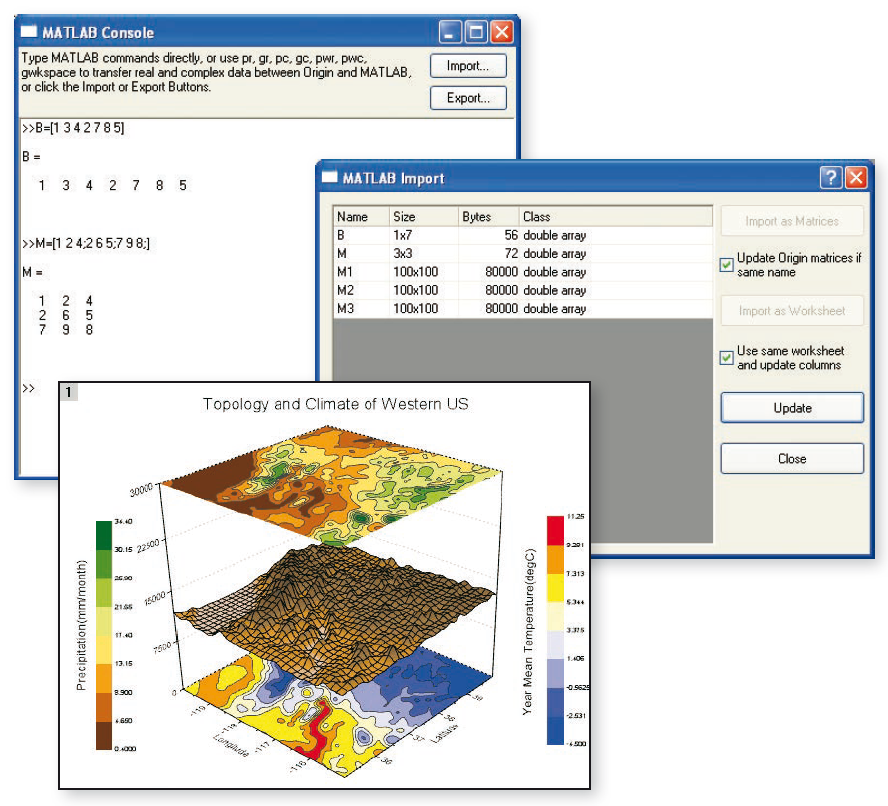Close the MATLAB Console window
The height and width of the screenshot is (806, 888).
(502, 32)
